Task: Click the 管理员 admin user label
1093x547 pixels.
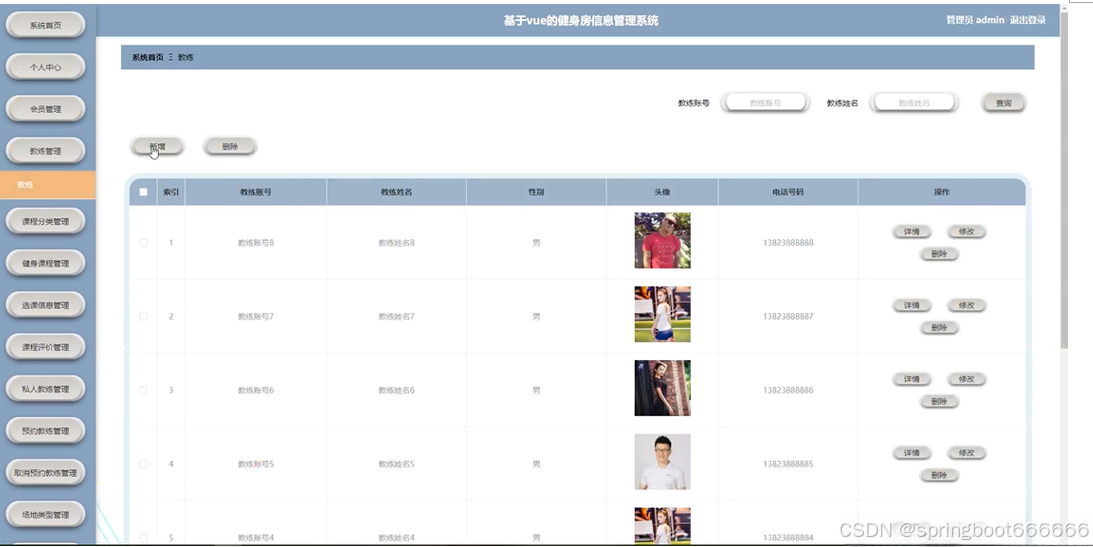Action: pos(974,20)
